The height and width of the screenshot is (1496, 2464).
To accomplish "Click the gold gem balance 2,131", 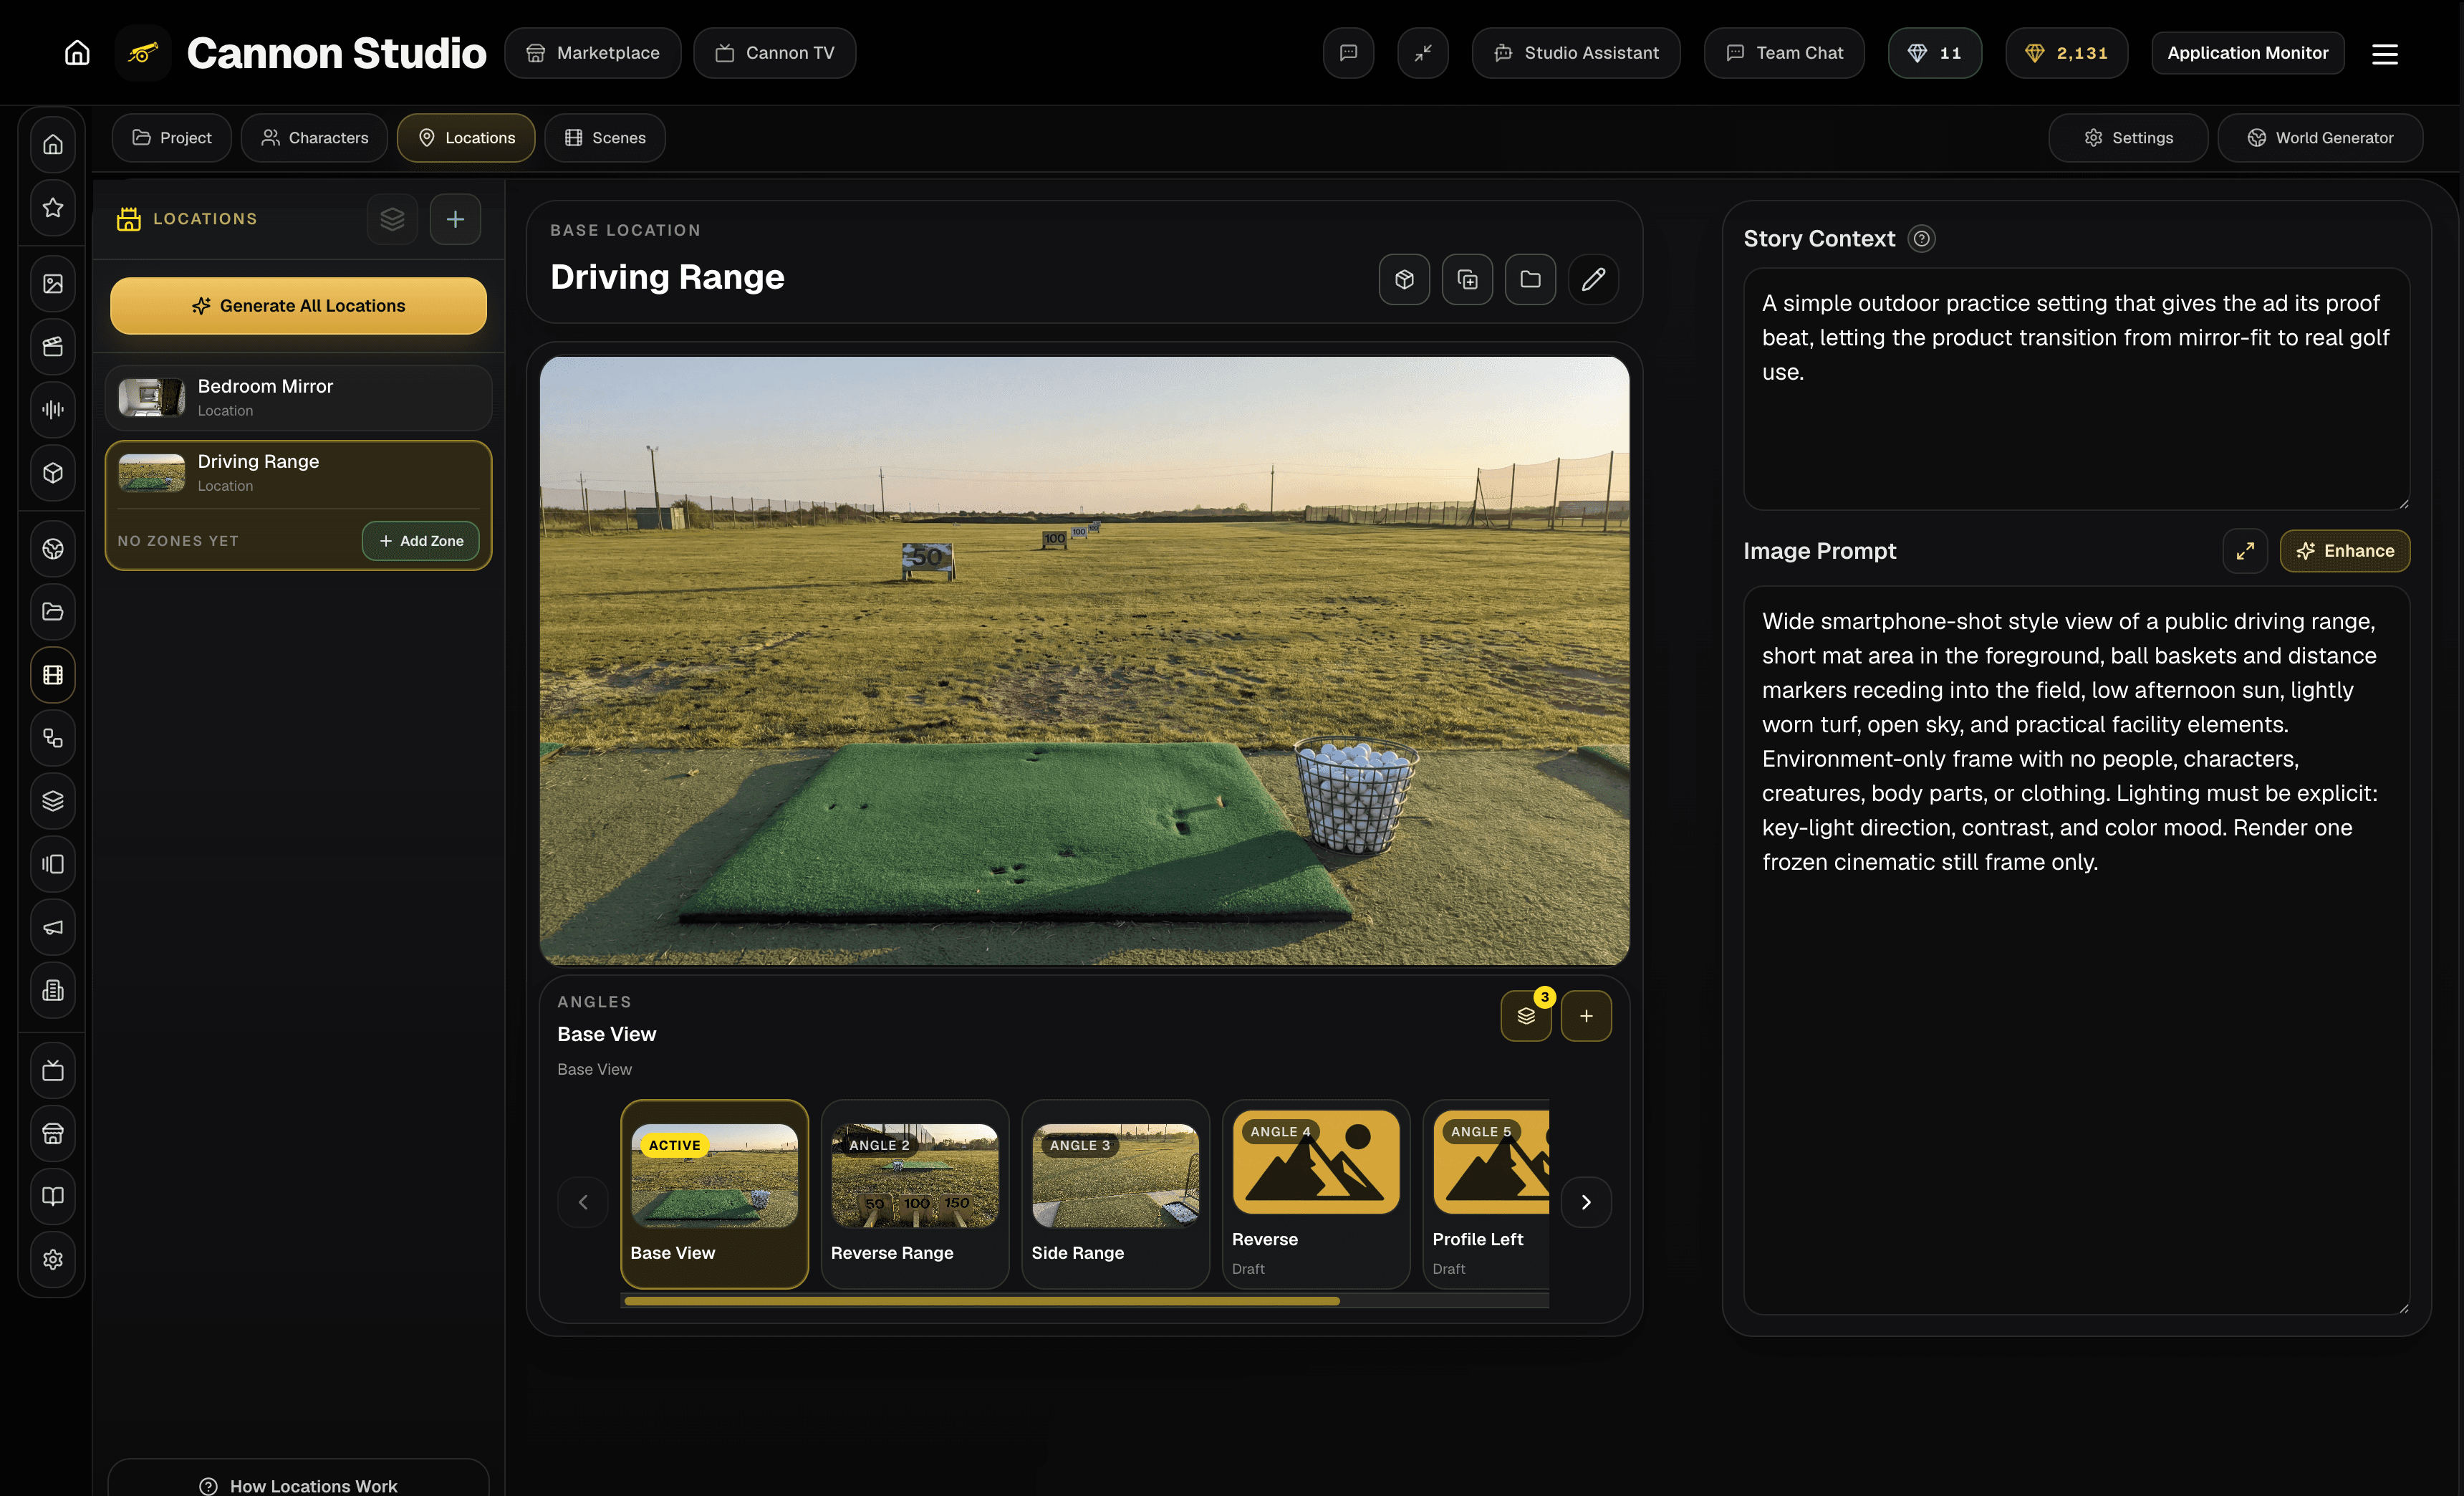I will click(2066, 53).
